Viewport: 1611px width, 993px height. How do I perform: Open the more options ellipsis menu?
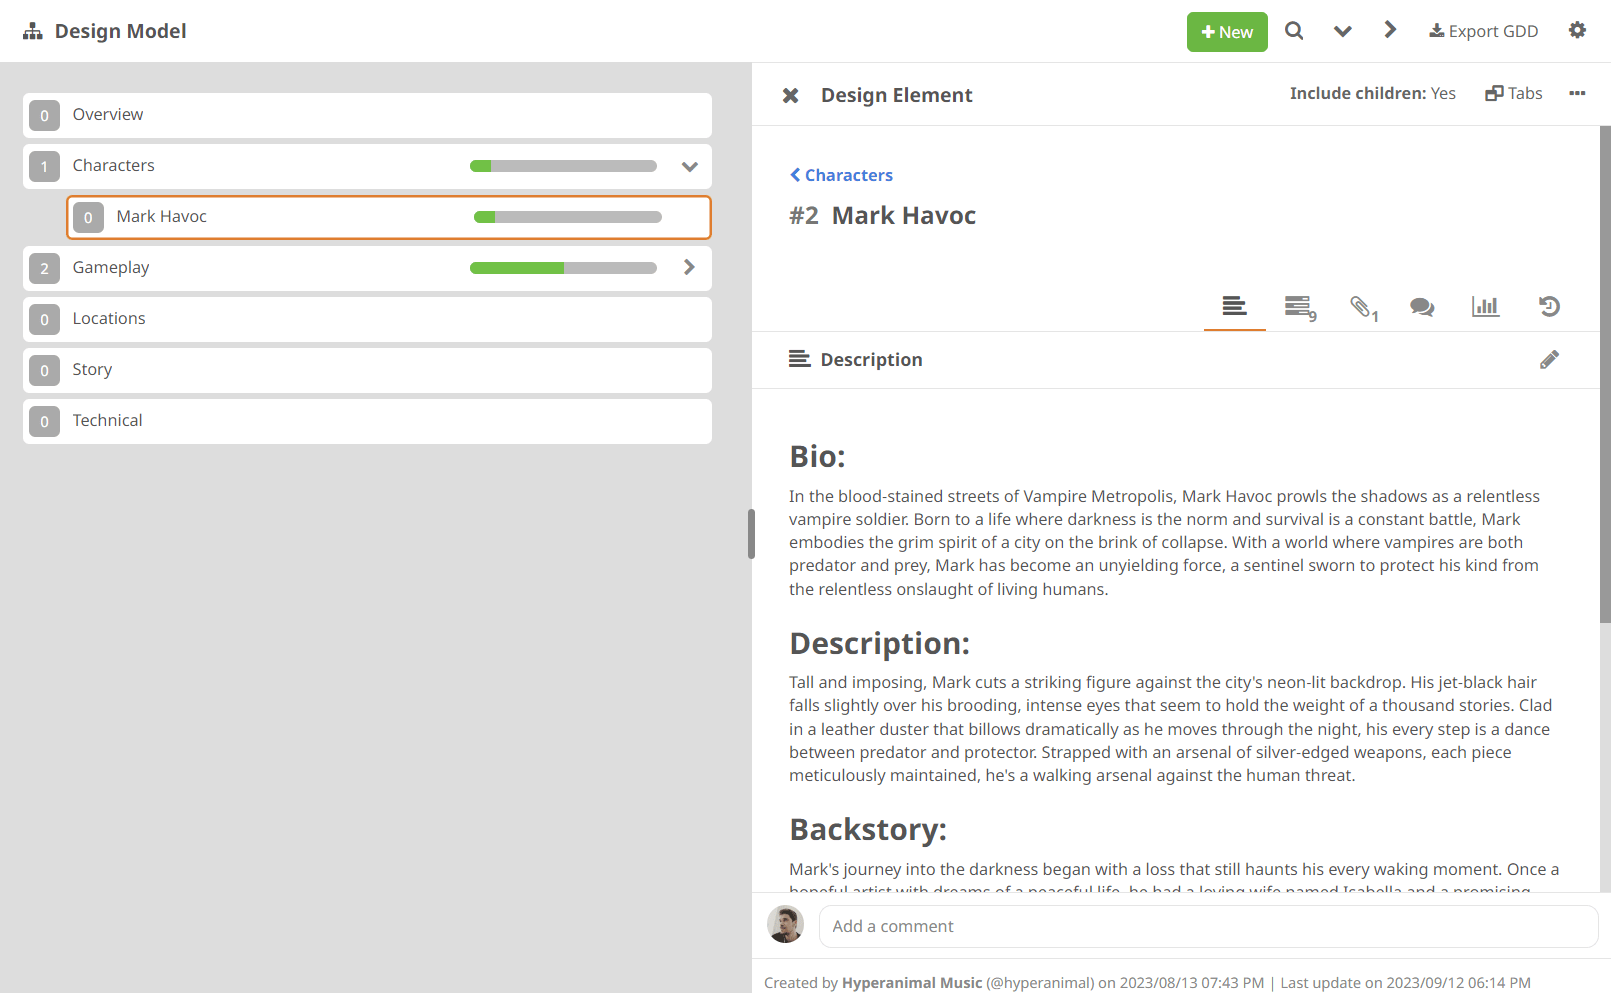coord(1577,94)
